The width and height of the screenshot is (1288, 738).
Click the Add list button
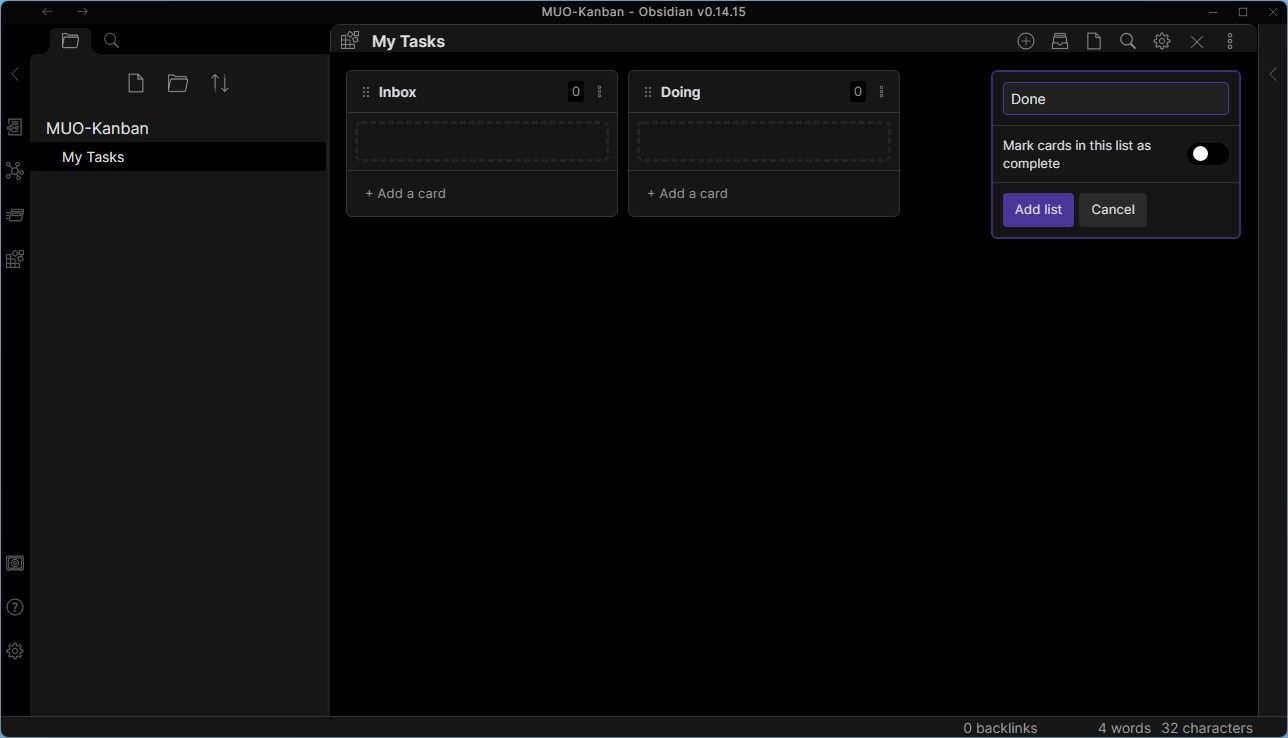click(x=1038, y=210)
